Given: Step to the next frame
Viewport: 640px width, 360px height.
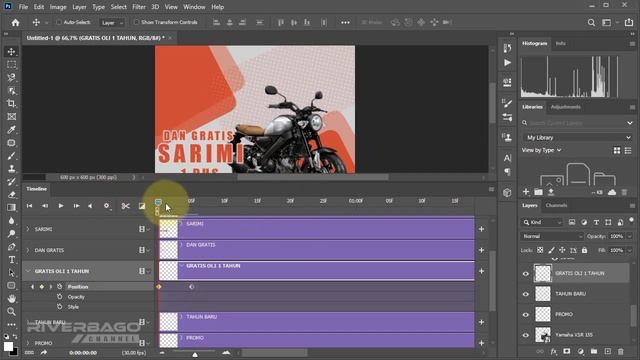Looking at the screenshot, I should [76, 206].
